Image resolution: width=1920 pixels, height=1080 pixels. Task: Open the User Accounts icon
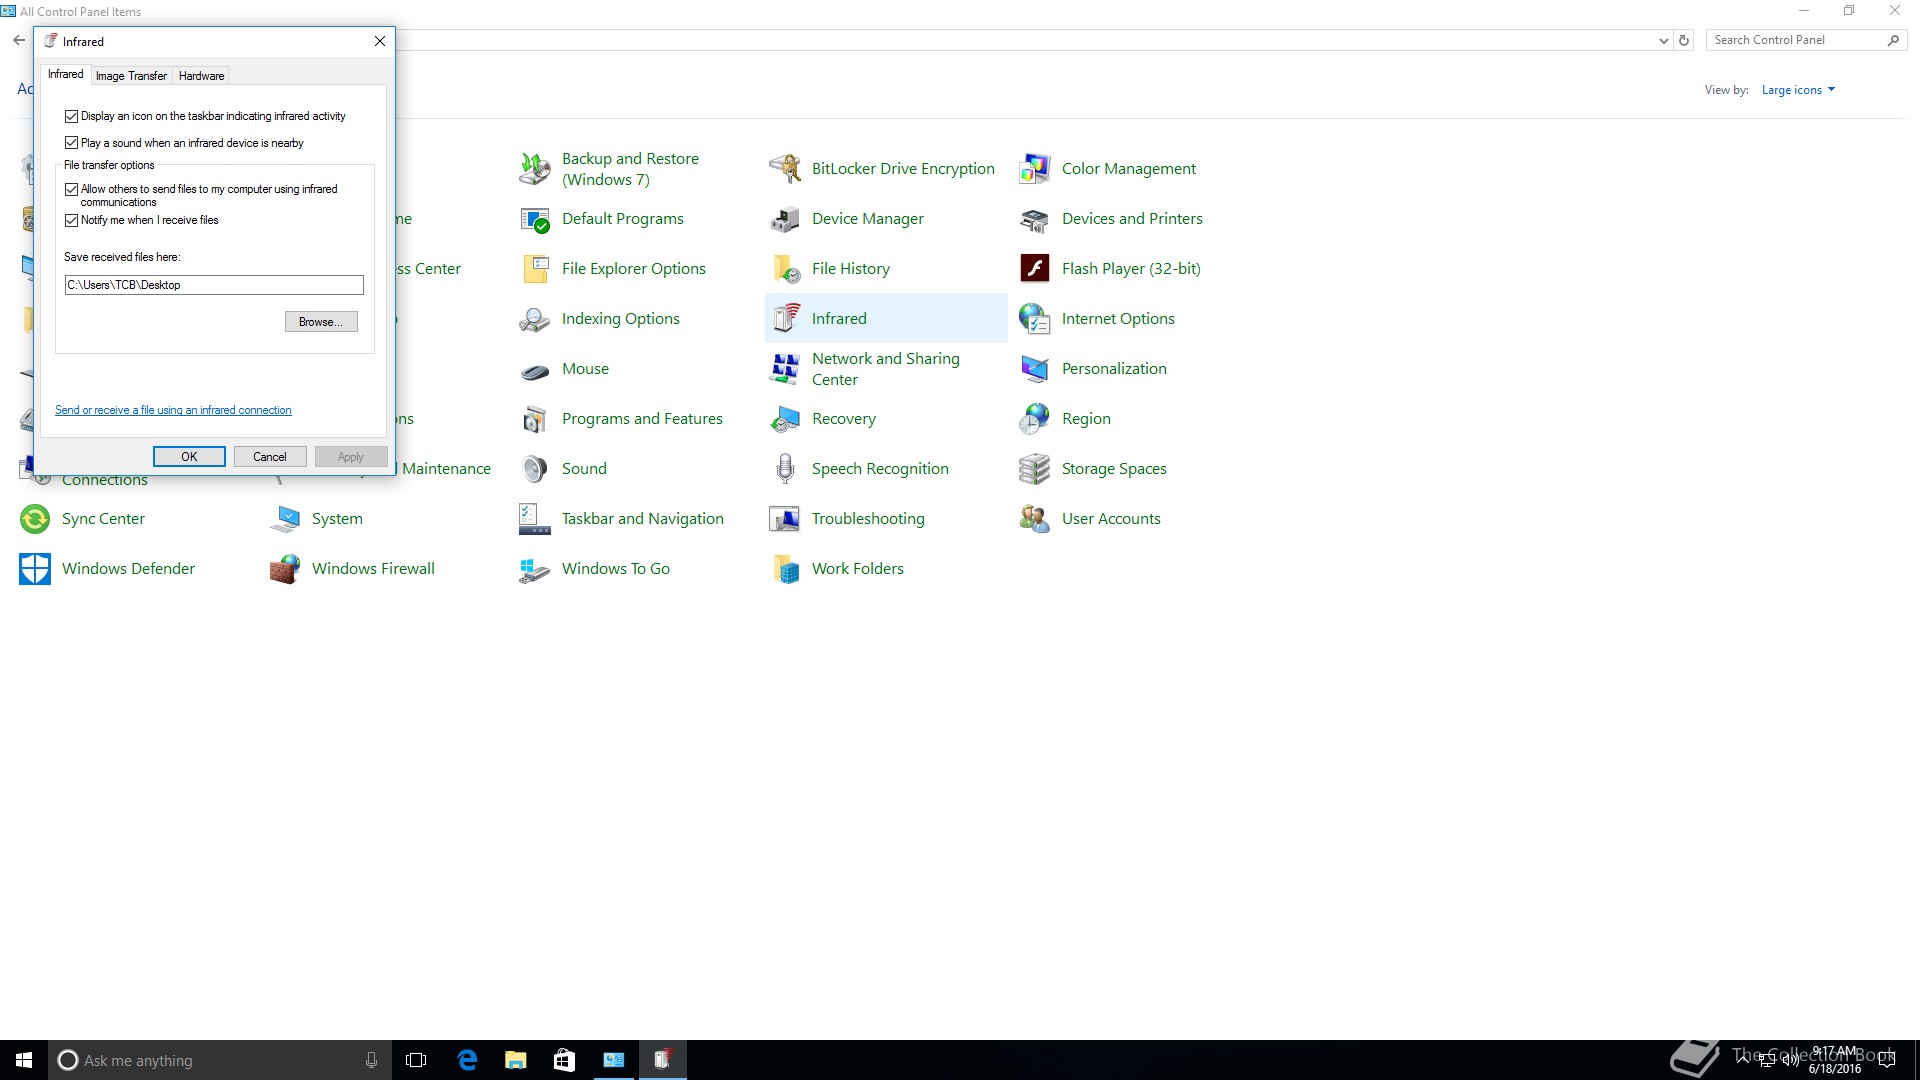[1035, 519]
